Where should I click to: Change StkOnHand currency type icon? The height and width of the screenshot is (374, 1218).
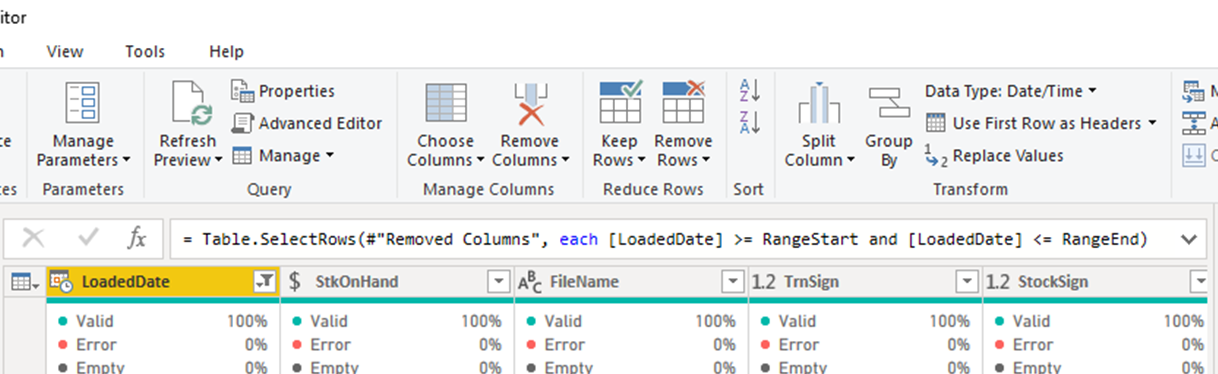[x=295, y=283]
